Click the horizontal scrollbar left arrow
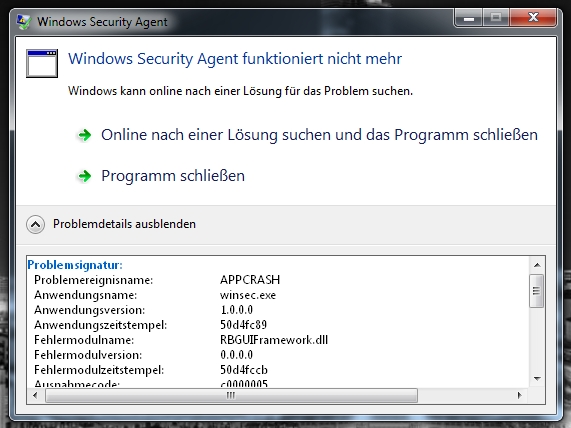Viewport: 571px width, 428px height. point(35,396)
